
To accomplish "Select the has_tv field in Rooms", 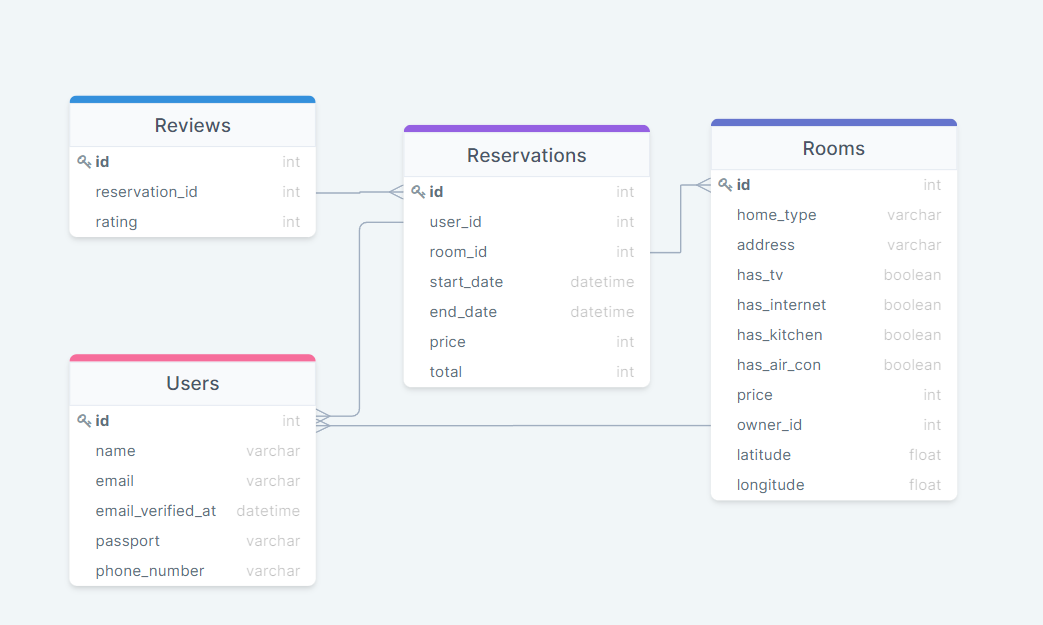I will [760, 274].
